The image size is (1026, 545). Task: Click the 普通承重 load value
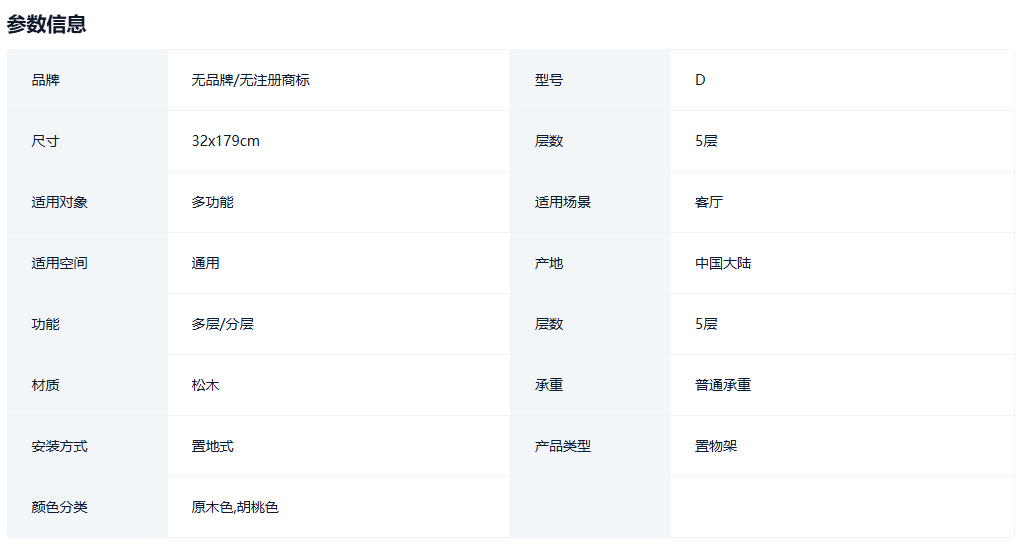(723, 385)
